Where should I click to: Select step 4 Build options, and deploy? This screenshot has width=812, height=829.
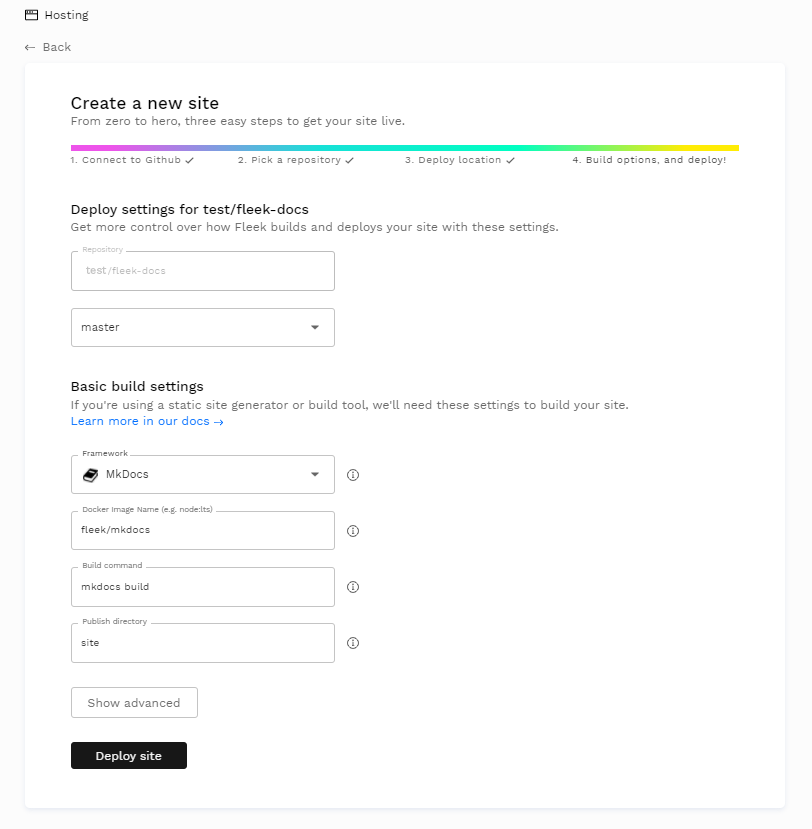click(649, 160)
